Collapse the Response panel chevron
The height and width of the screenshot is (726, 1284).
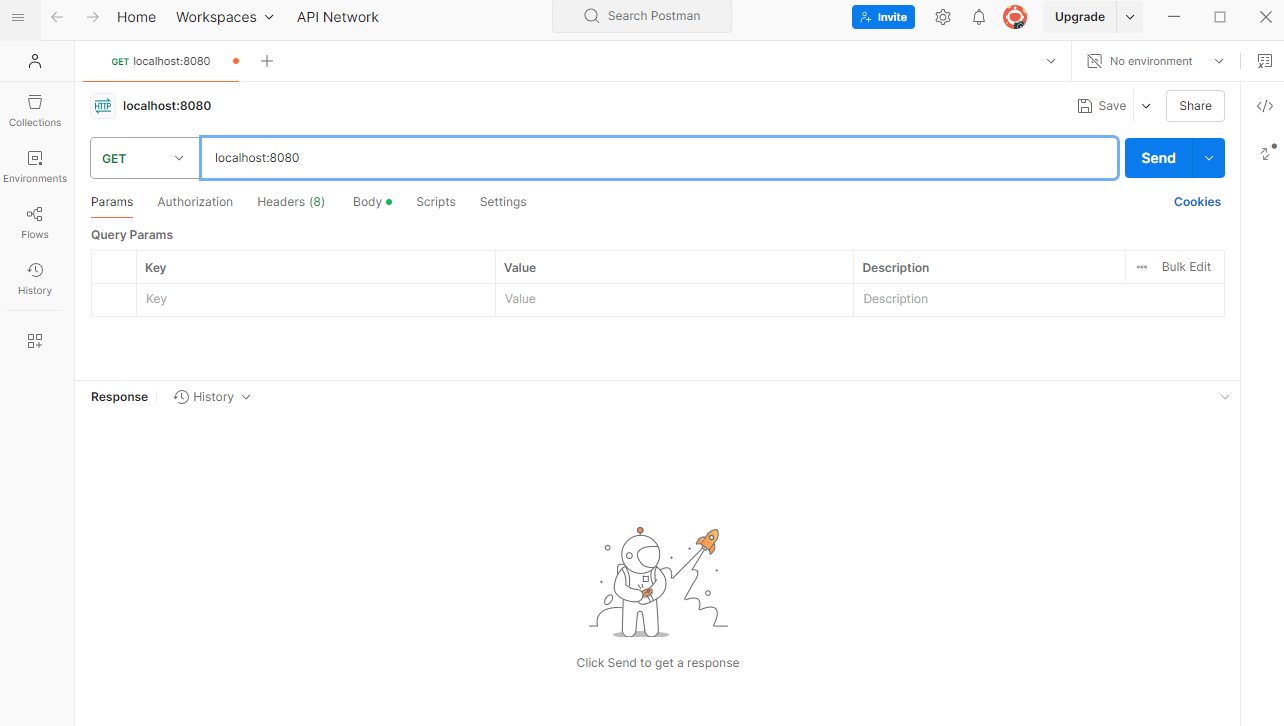(x=1225, y=397)
